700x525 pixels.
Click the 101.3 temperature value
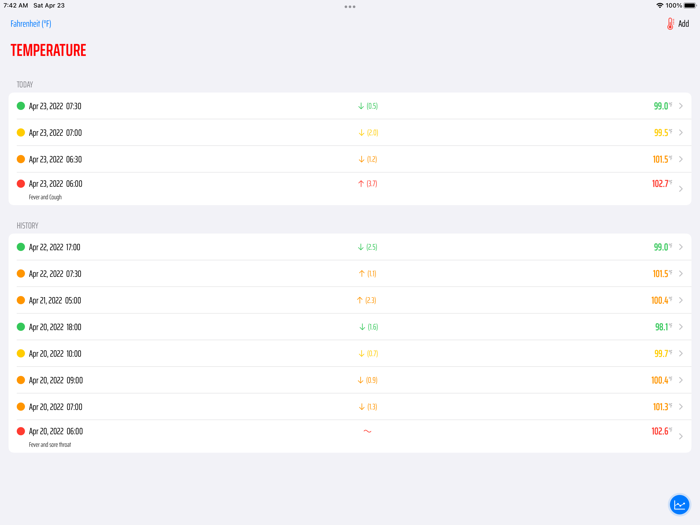pos(662,407)
